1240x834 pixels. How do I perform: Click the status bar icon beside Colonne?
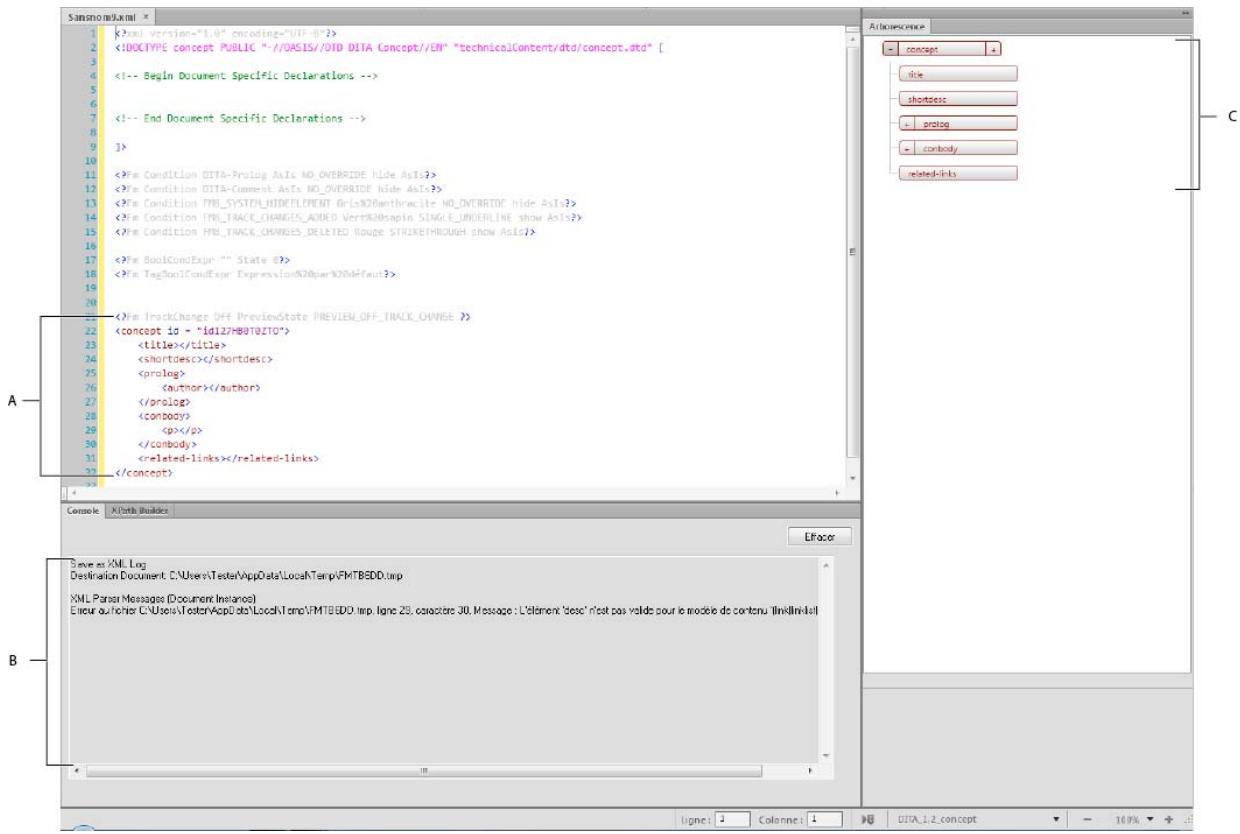tap(866, 818)
